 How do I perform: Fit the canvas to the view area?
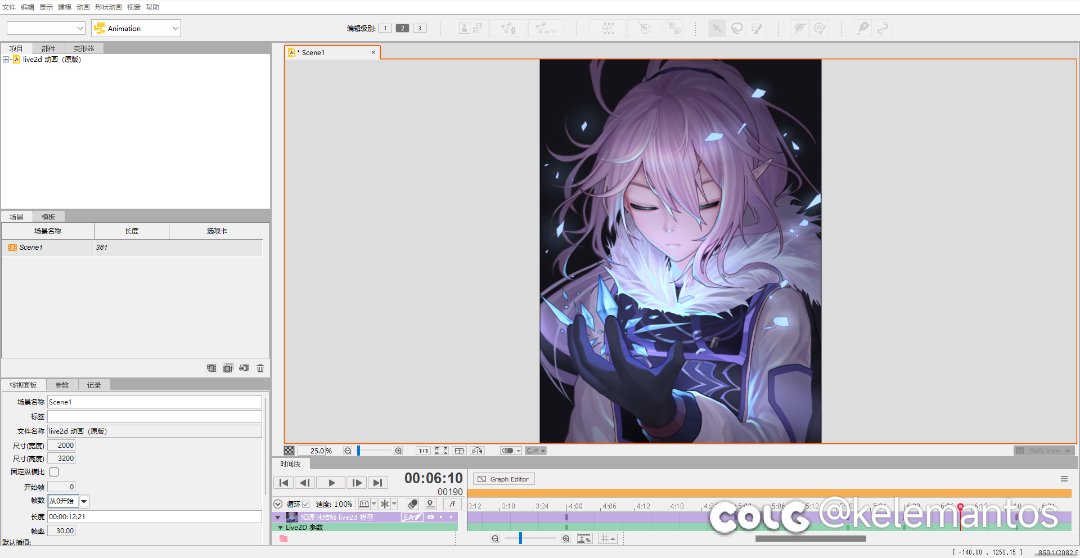click(442, 451)
